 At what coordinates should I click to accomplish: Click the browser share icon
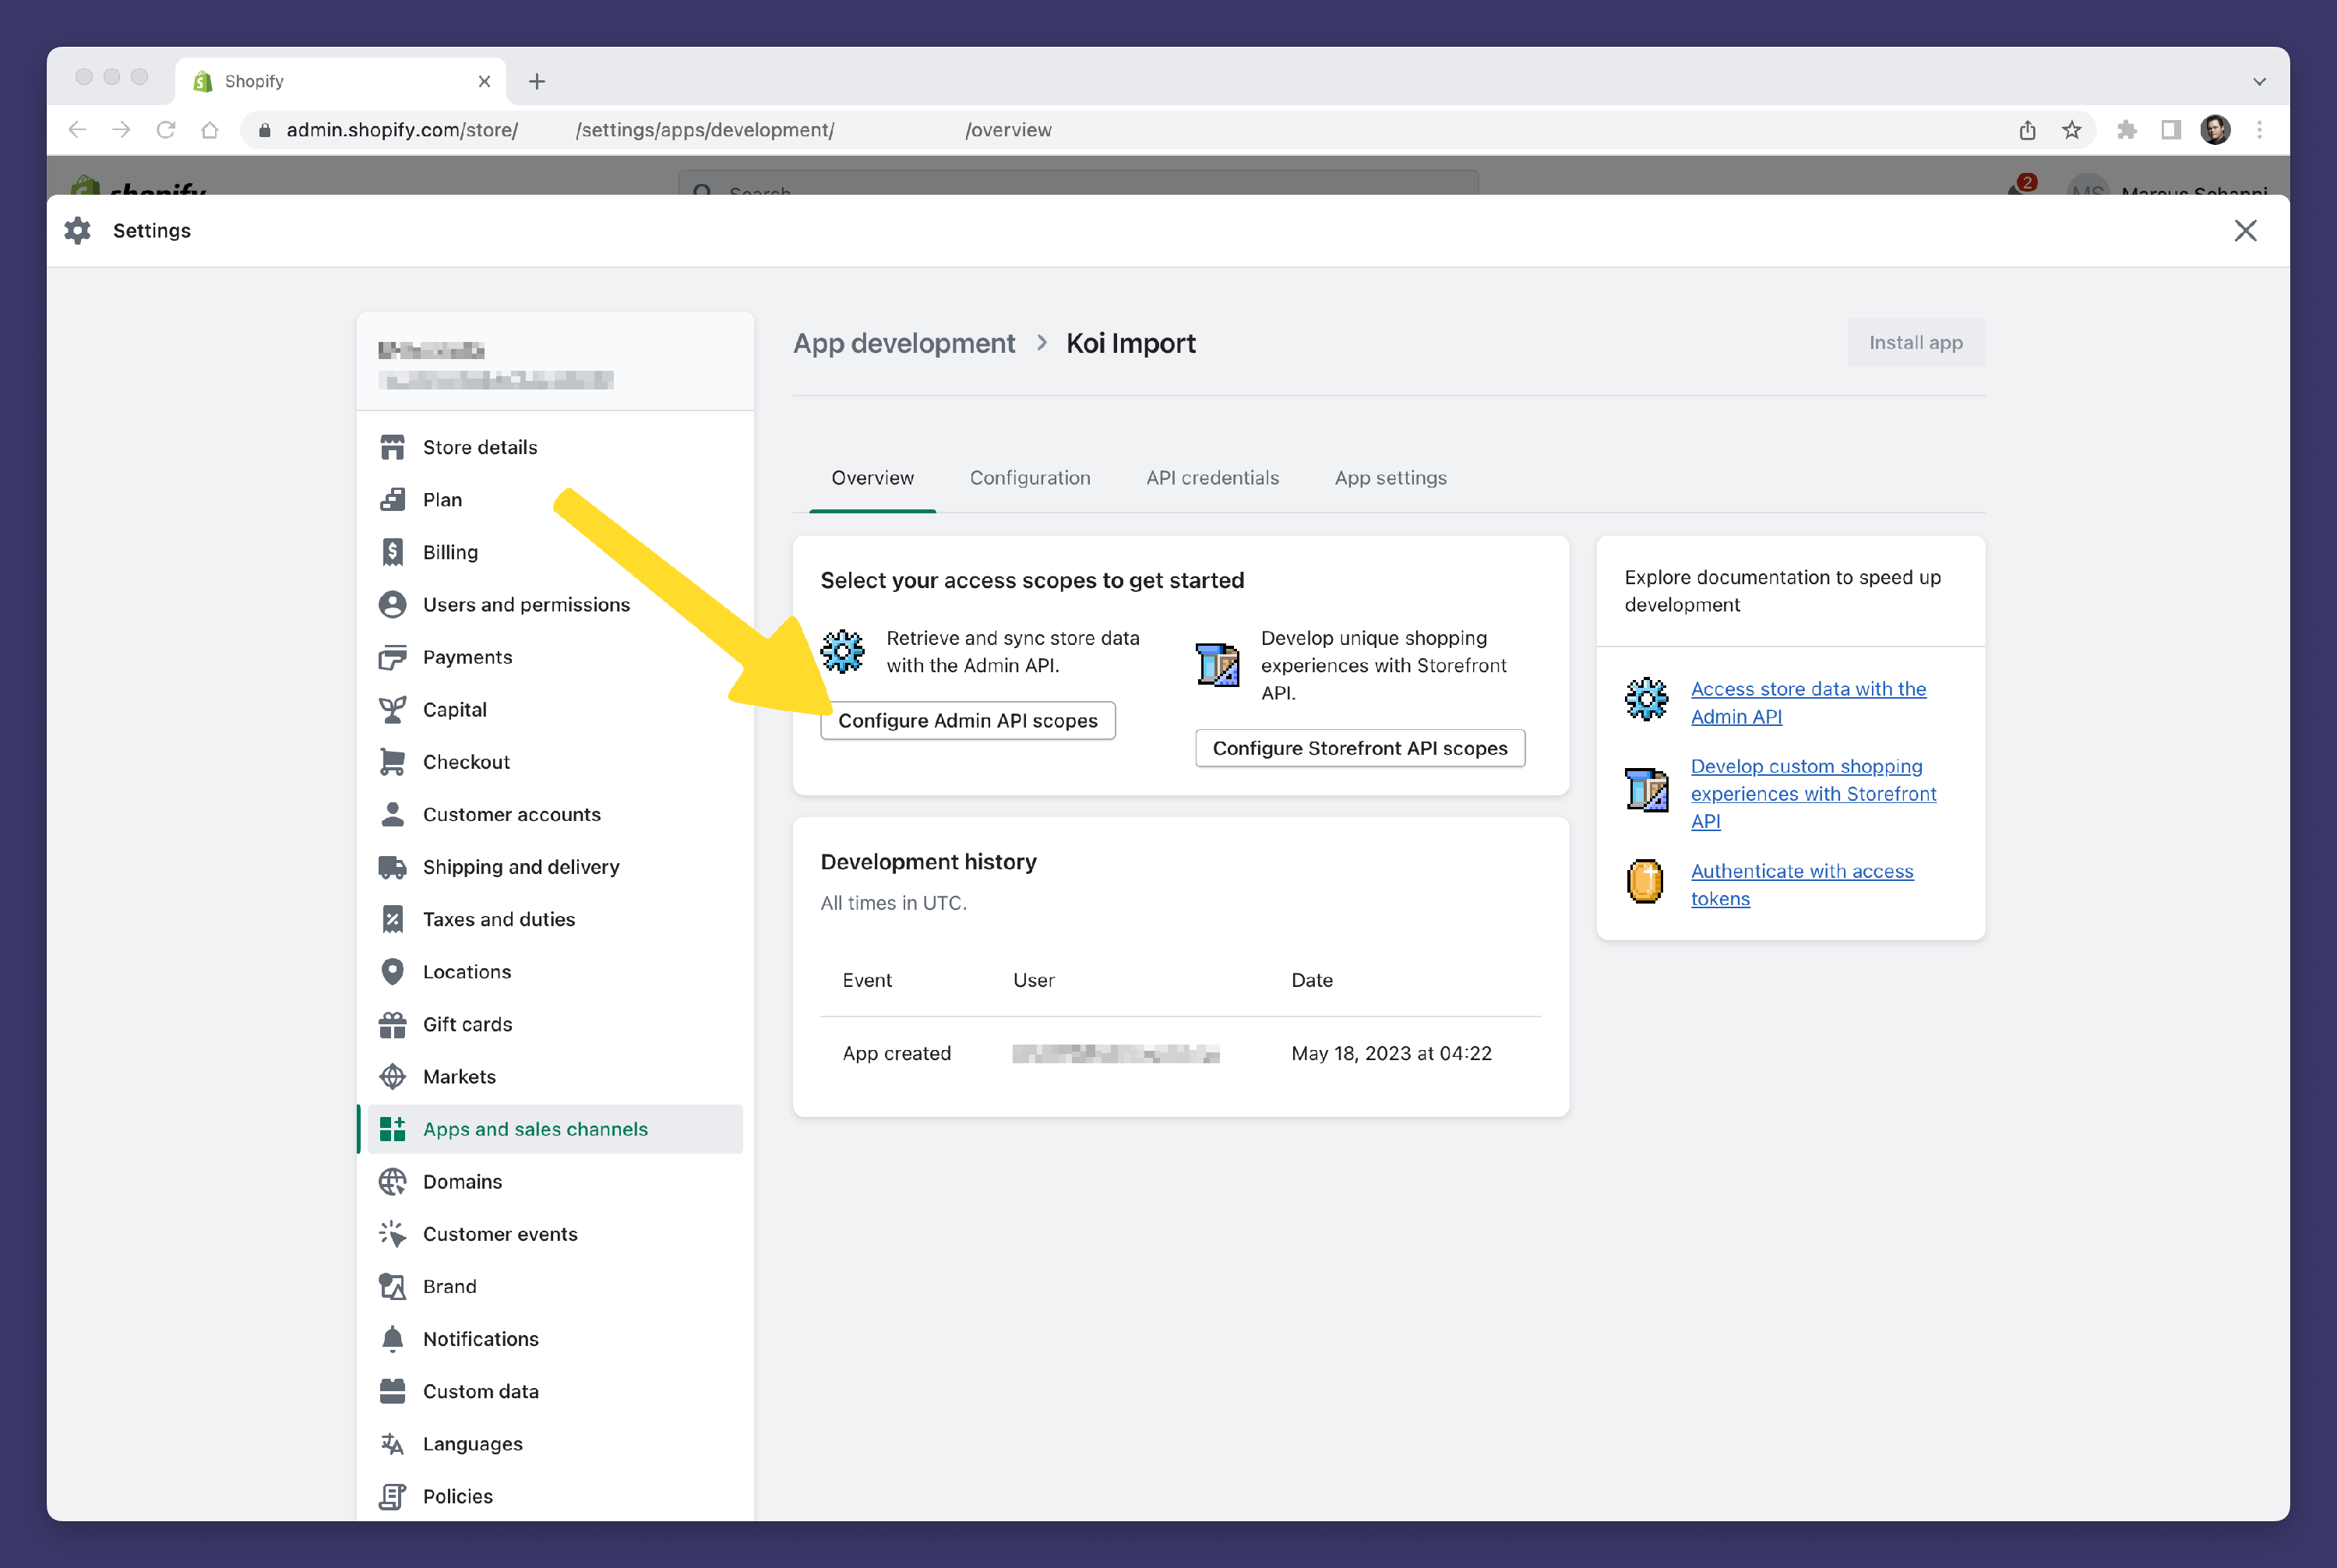[2027, 130]
